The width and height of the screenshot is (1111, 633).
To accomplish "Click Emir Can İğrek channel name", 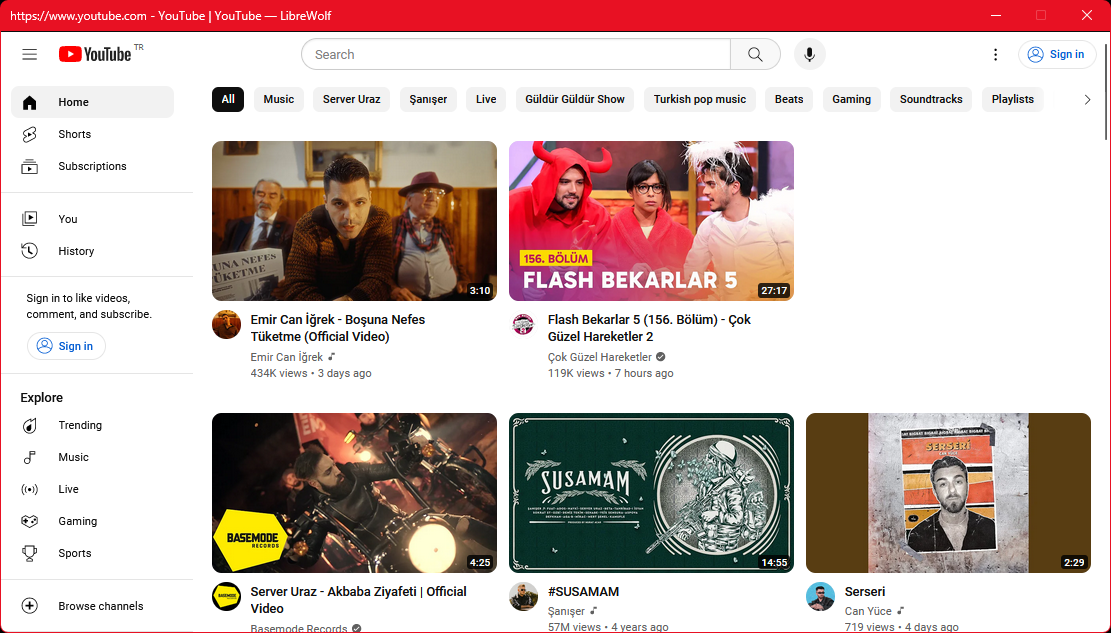I will click(x=286, y=357).
